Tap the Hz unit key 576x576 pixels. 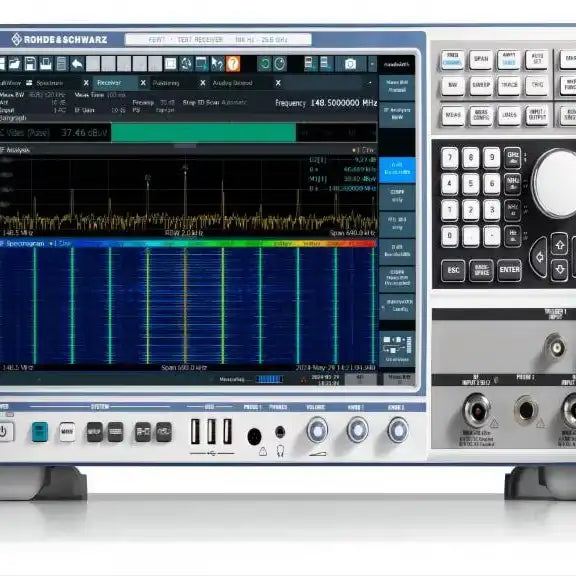(x=513, y=236)
